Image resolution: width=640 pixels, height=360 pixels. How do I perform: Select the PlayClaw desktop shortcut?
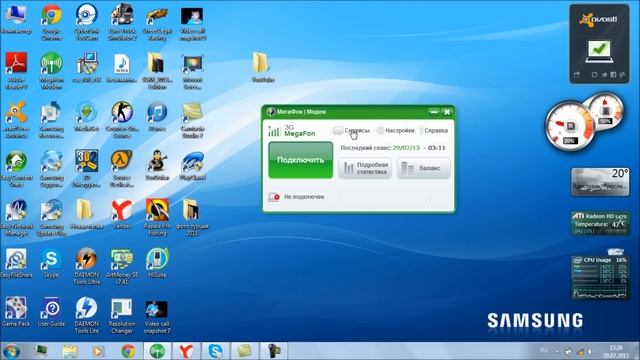click(x=192, y=165)
